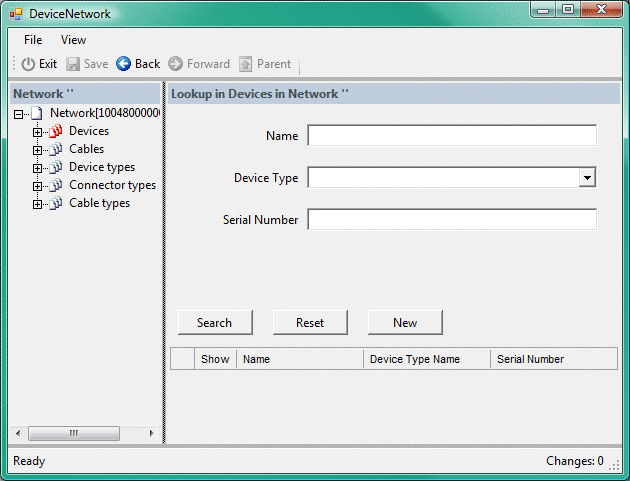Click the Save floppy disk icon
The width and height of the screenshot is (630, 481).
coord(73,64)
